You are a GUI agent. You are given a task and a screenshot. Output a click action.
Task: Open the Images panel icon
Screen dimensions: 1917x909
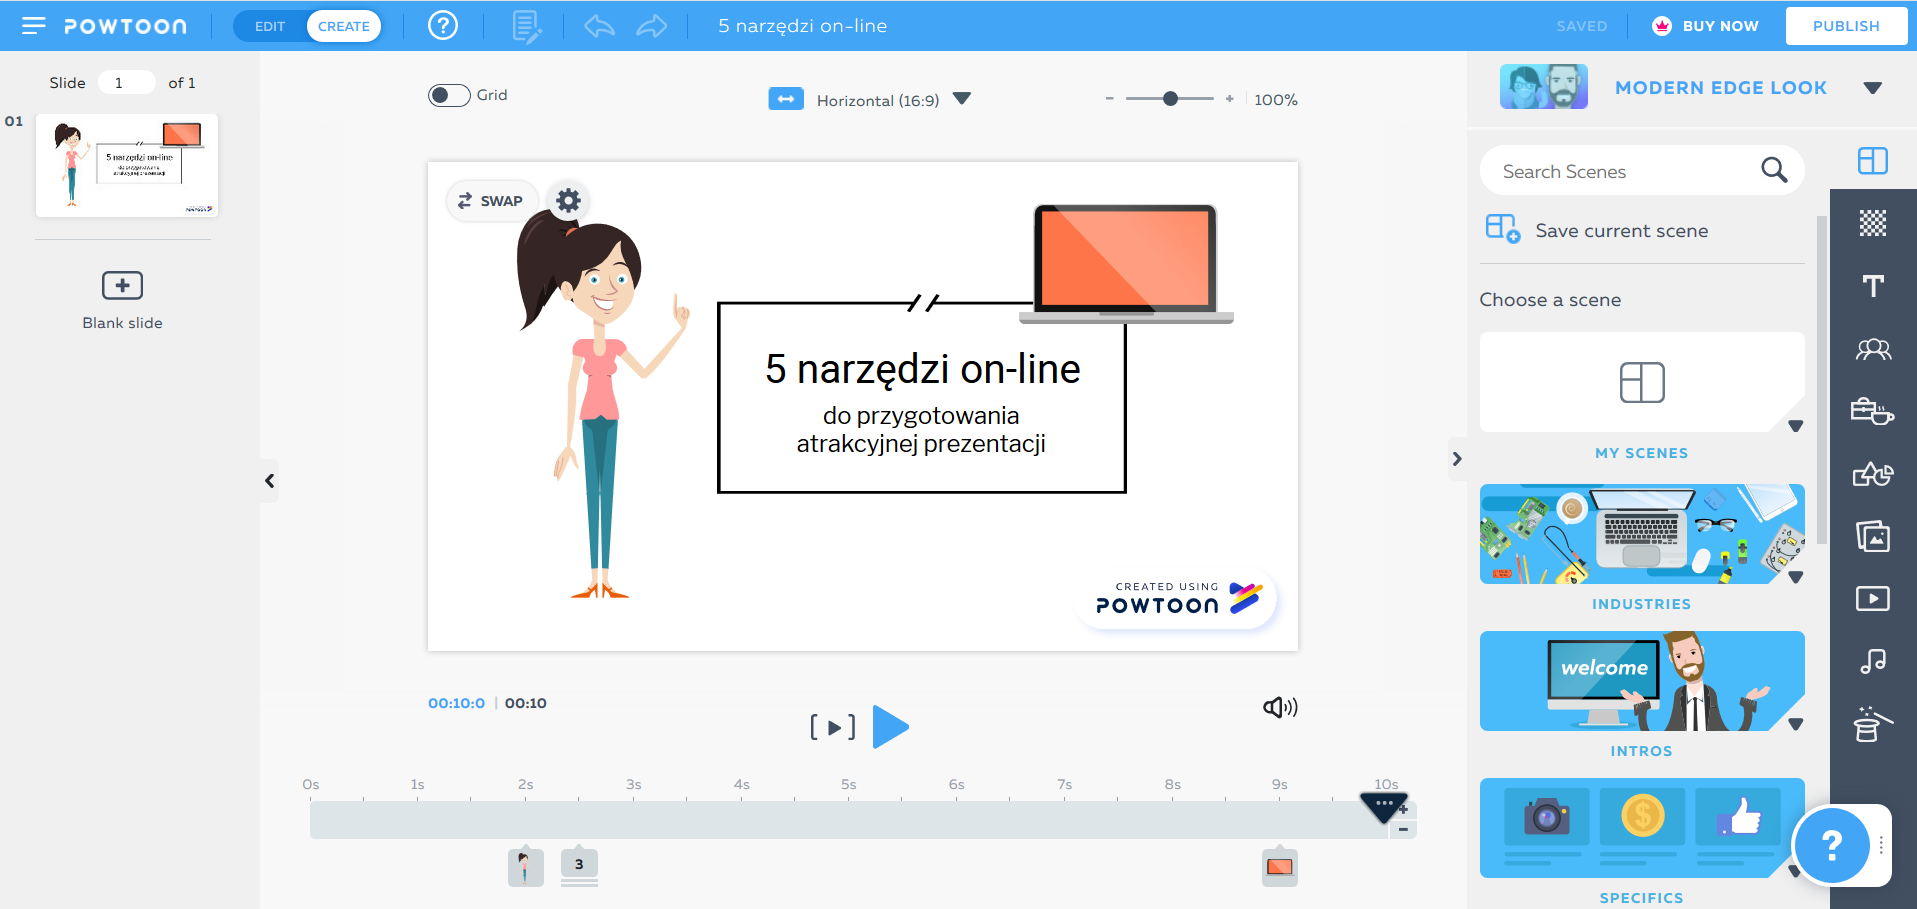[1873, 537]
